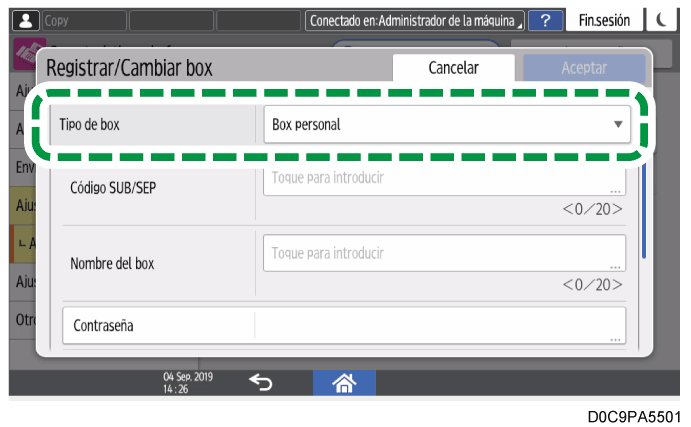691x427 pixels.
Task: Select the Contraseña entry field
Action: click(440, 326)
